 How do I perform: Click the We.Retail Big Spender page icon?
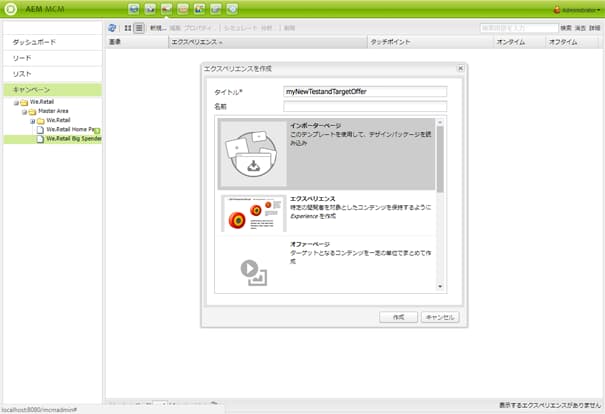(x=40, y=139)
